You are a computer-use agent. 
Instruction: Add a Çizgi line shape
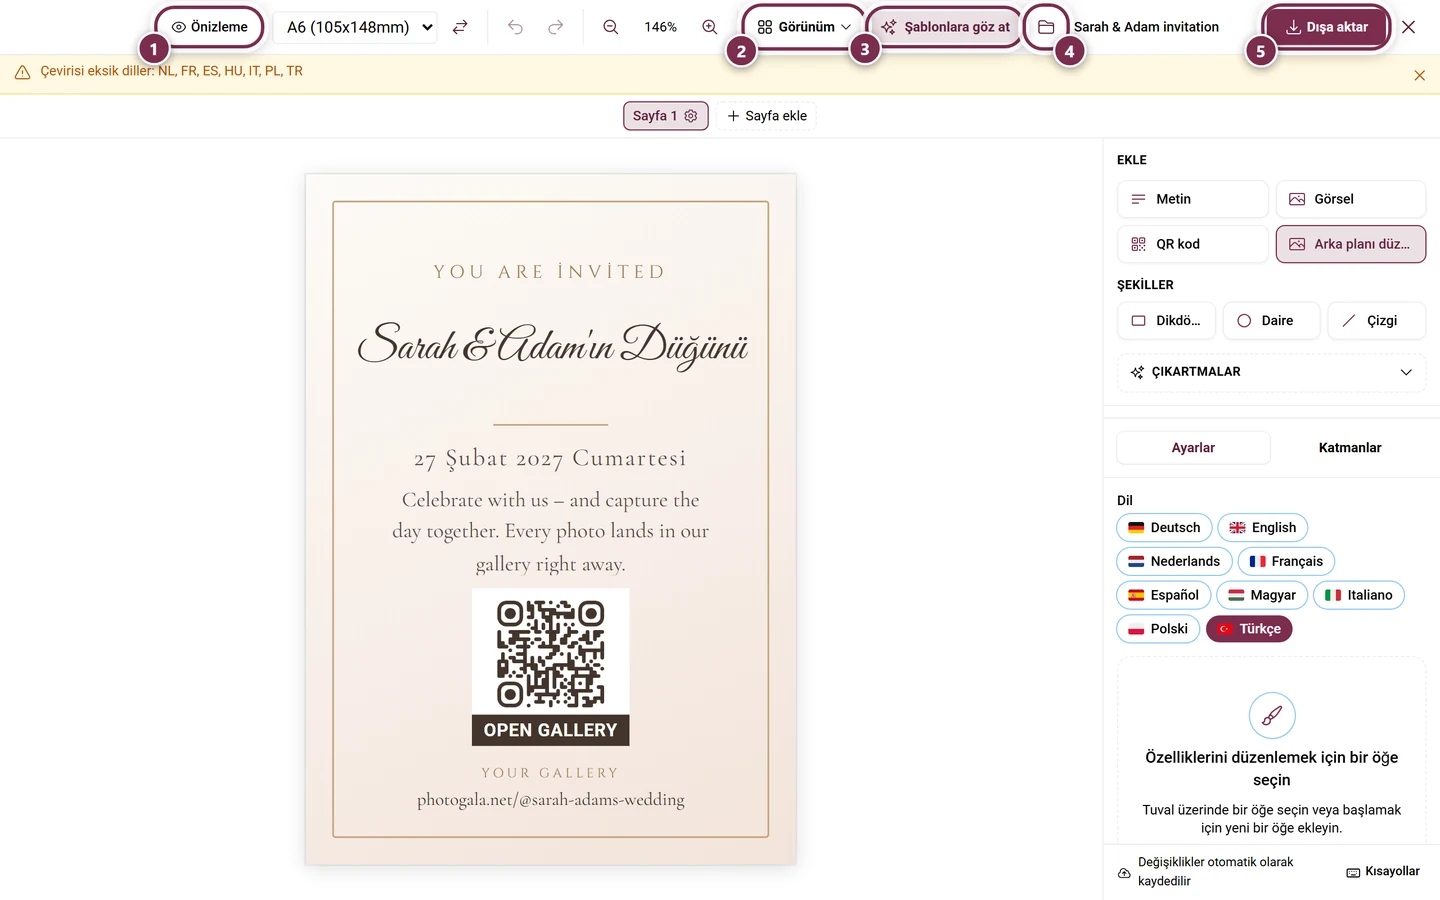pos(1376,321)
